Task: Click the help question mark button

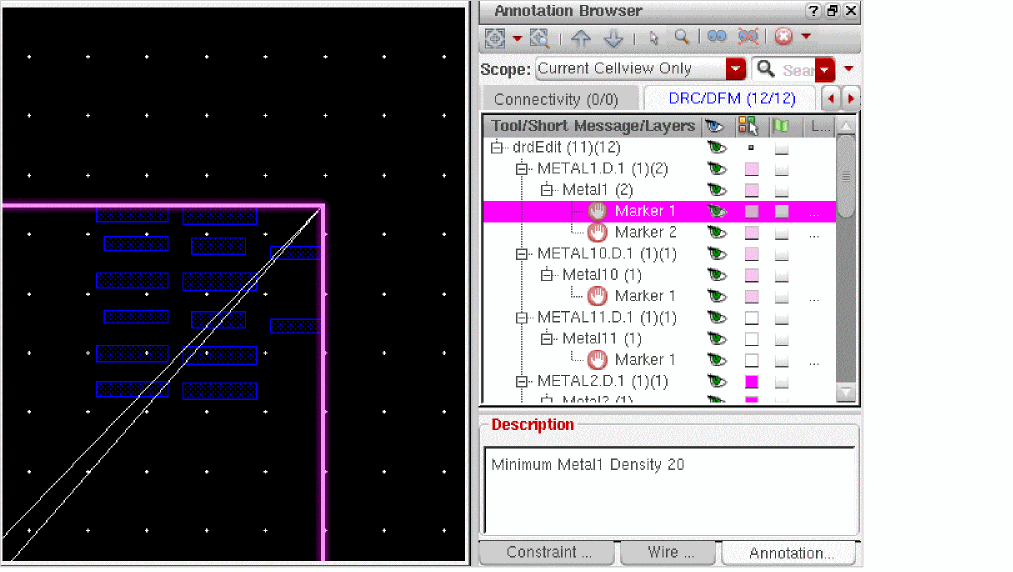Action: [814, 11]
